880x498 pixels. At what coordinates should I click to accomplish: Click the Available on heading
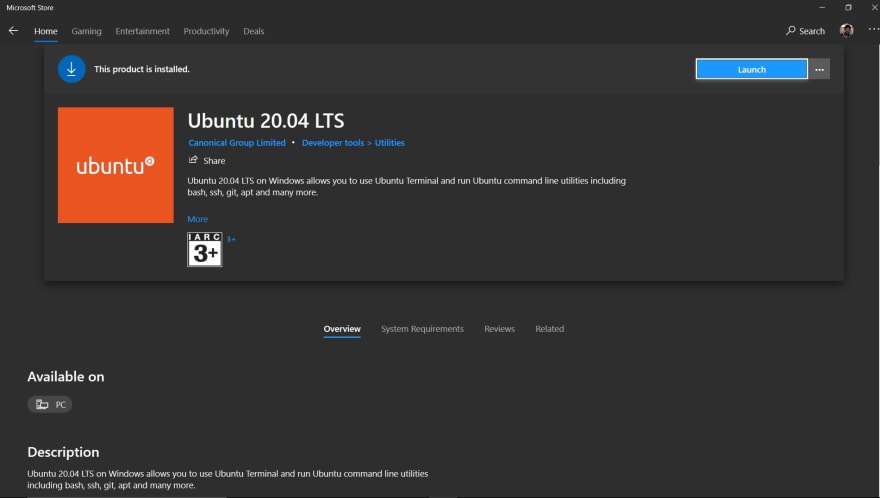(x=66, y=377)
